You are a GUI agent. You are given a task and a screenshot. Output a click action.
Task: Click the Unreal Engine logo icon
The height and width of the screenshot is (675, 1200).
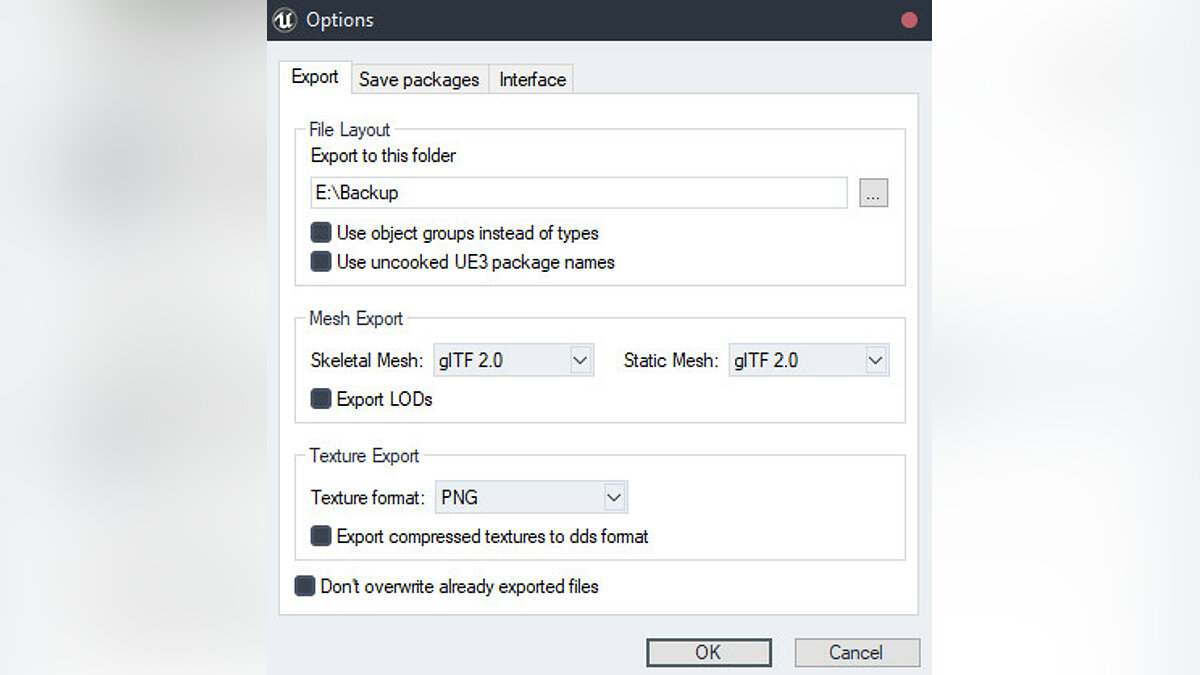(285, 20)
